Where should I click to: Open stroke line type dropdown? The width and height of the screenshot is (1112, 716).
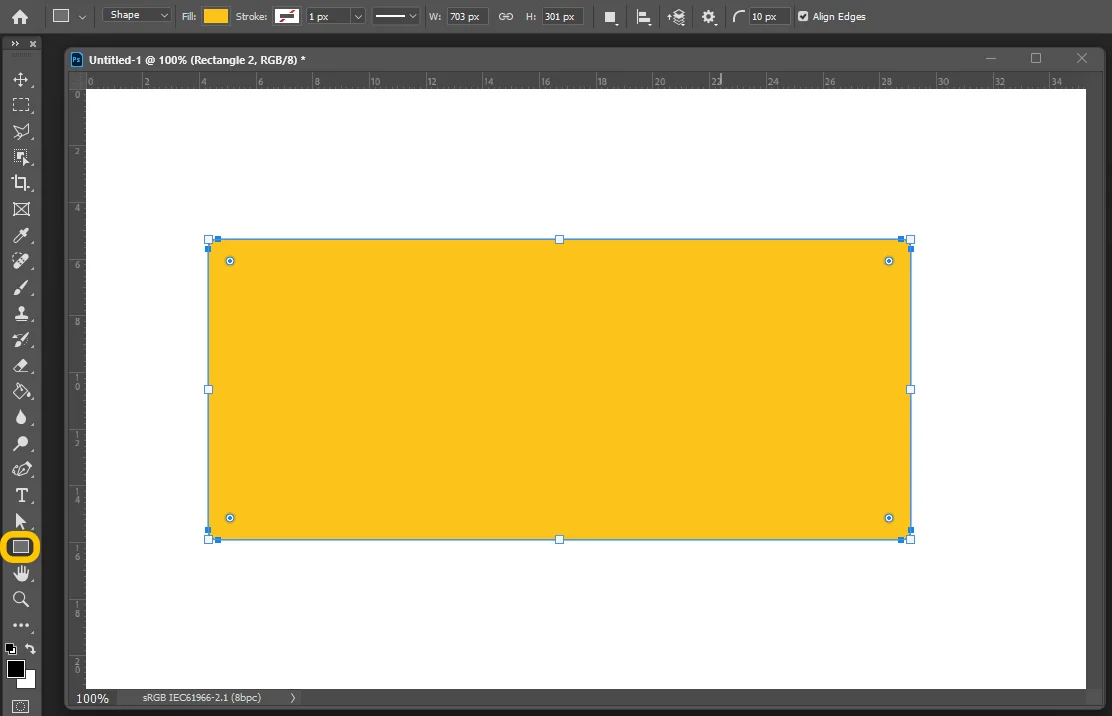[395, 16]
